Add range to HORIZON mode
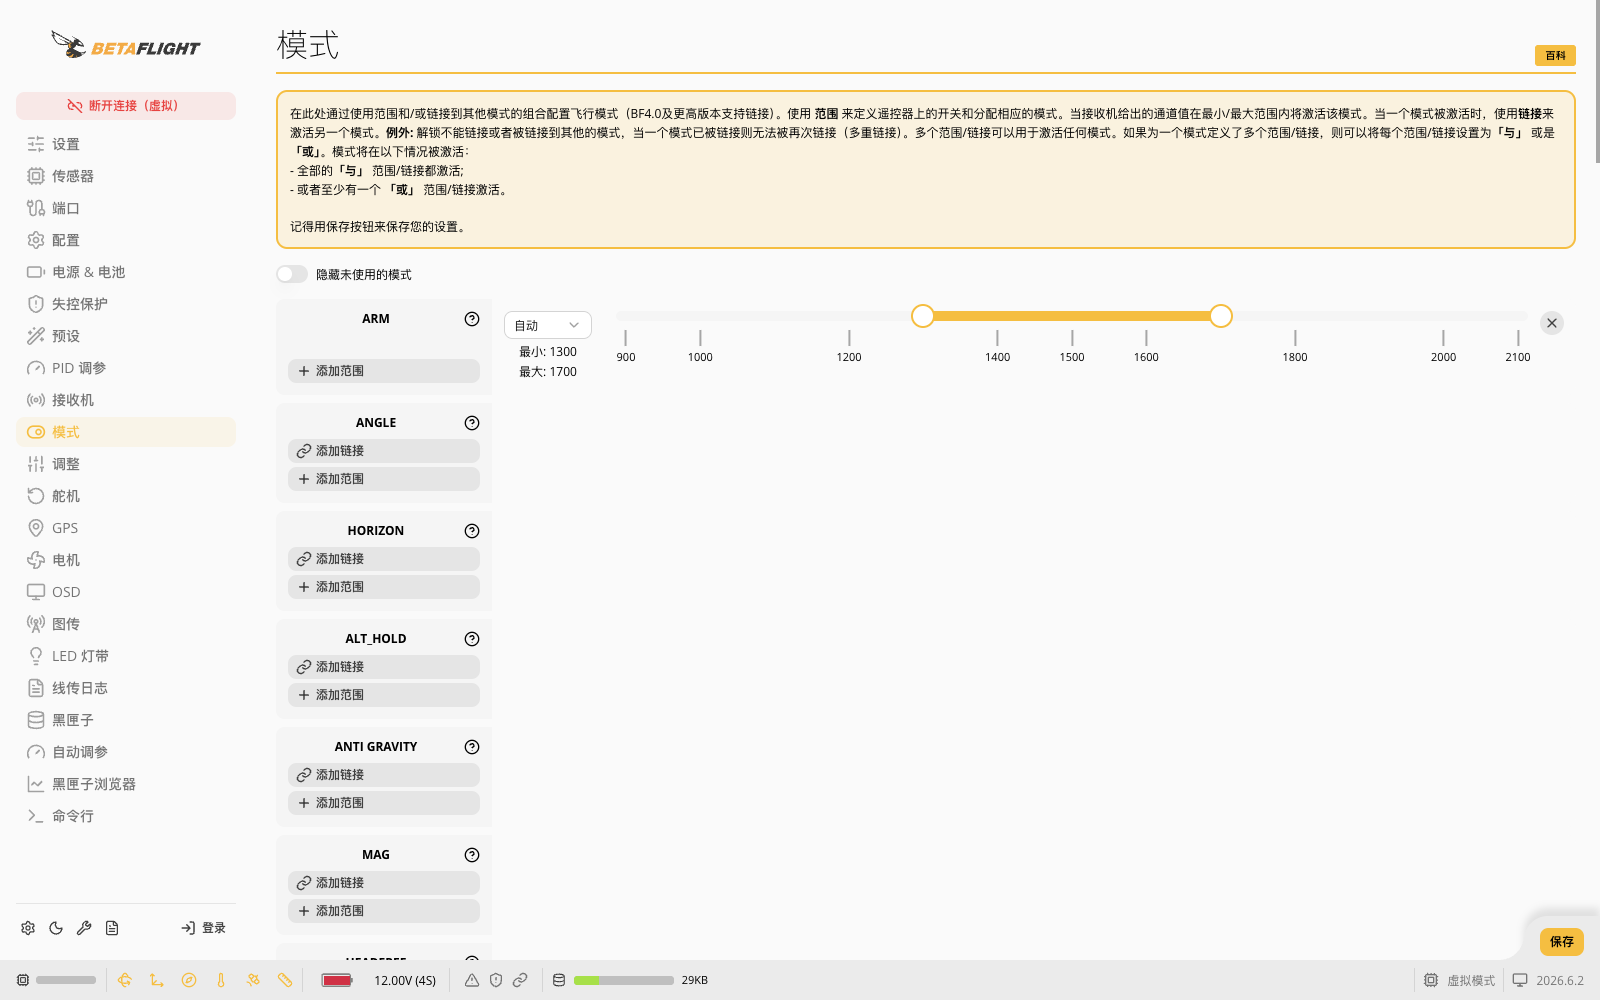1600x1000 pixels. pyautogui.click(x=384, y=587)
